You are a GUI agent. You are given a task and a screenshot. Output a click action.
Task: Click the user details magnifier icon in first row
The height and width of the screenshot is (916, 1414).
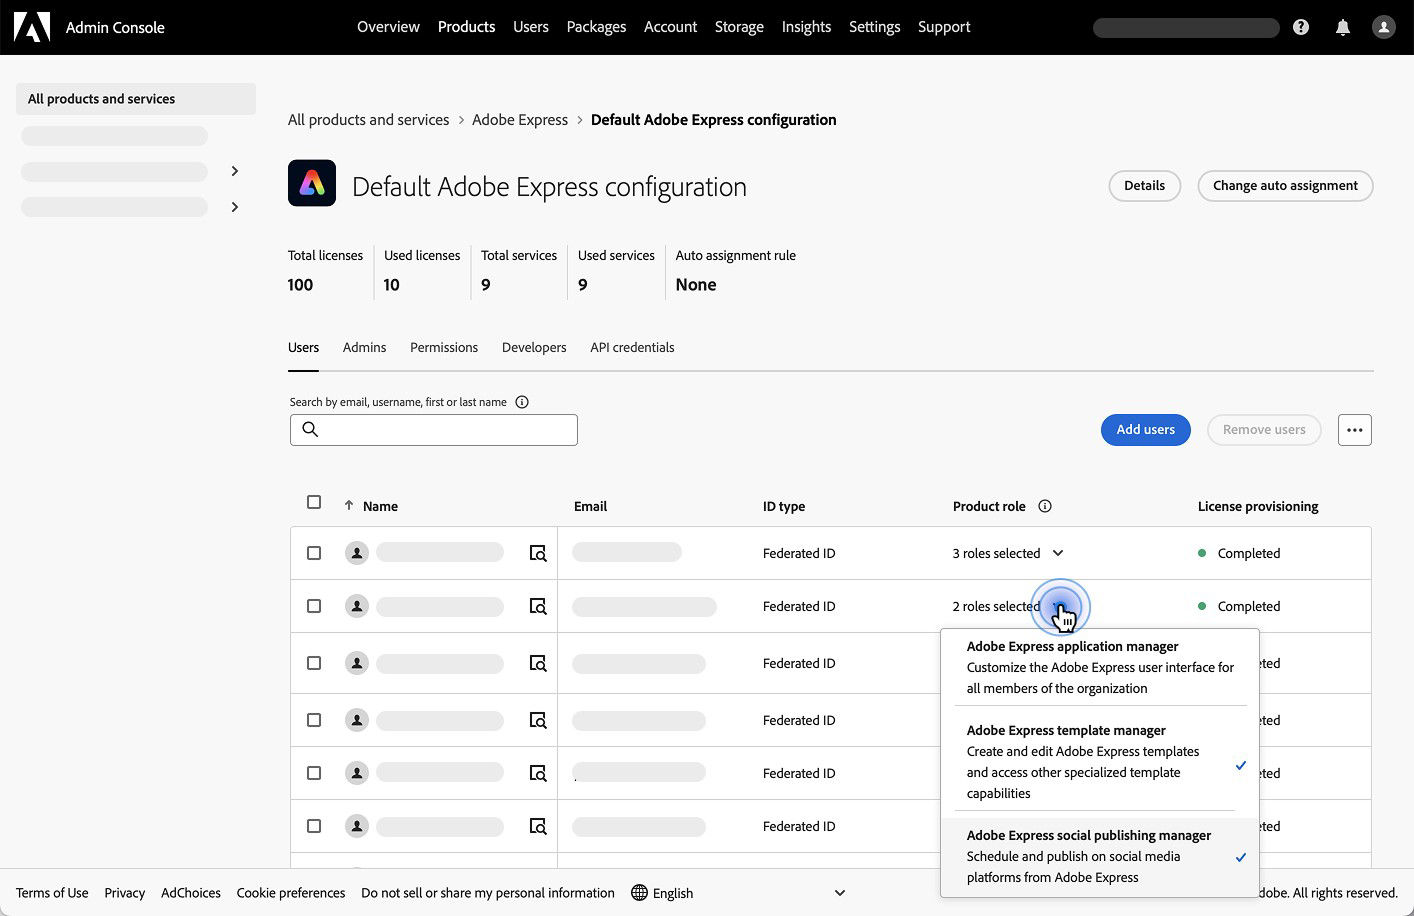[x=538, y=552]
